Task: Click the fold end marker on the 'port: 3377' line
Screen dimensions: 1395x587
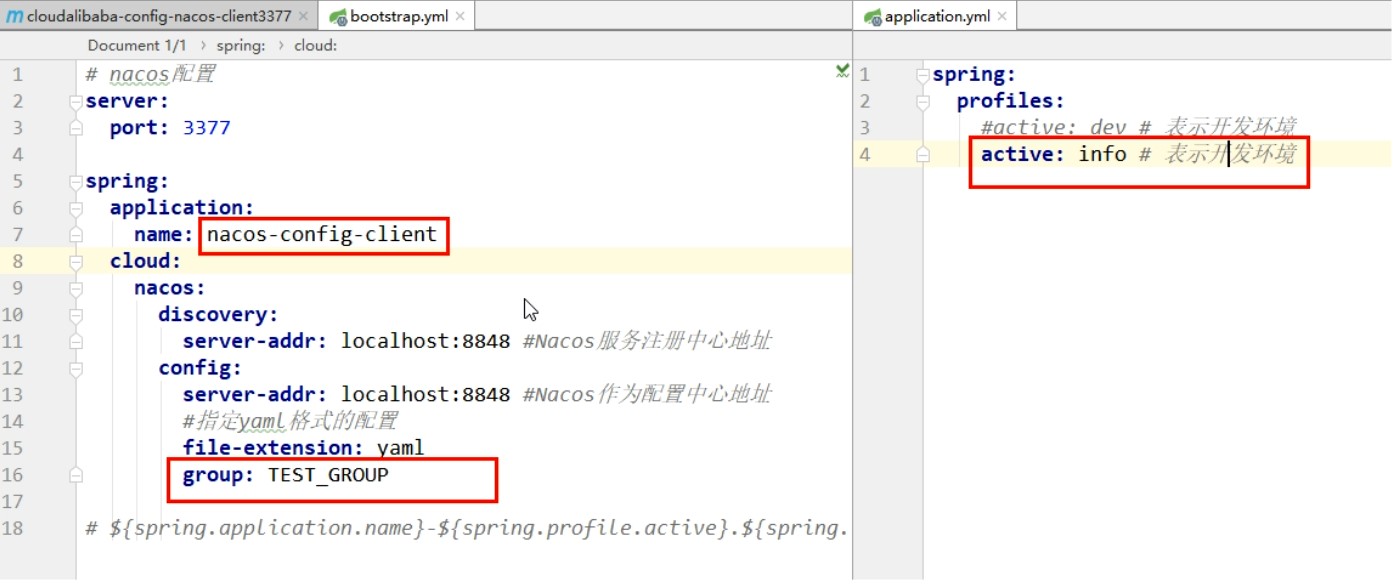Action: tap(76, 128)
